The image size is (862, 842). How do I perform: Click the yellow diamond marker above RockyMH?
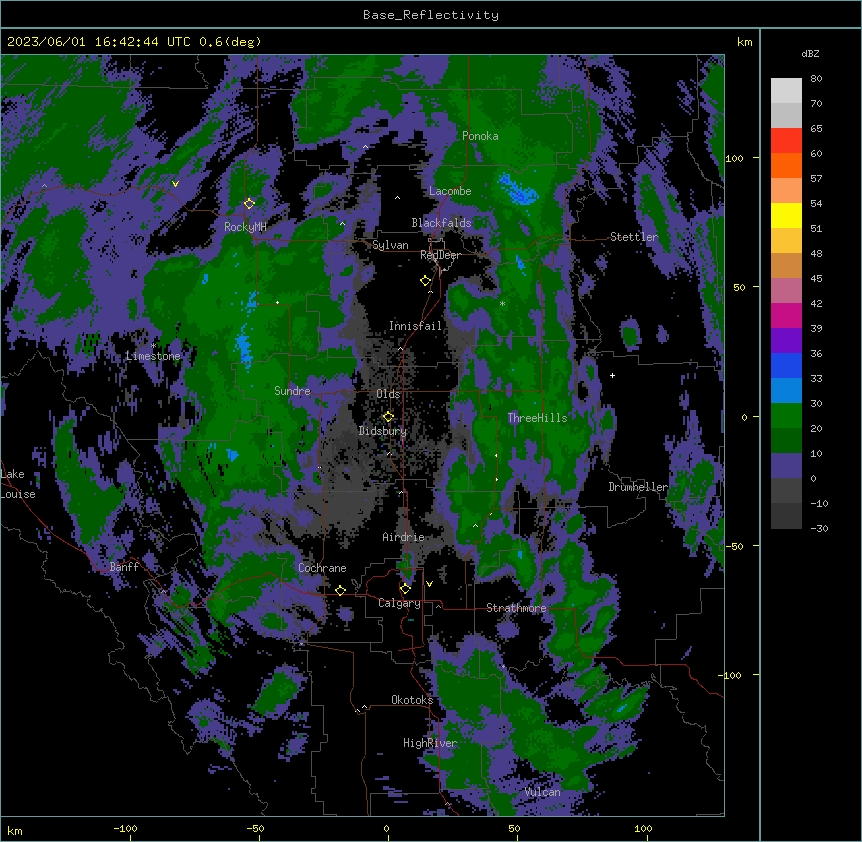click(x=249, y=203)
